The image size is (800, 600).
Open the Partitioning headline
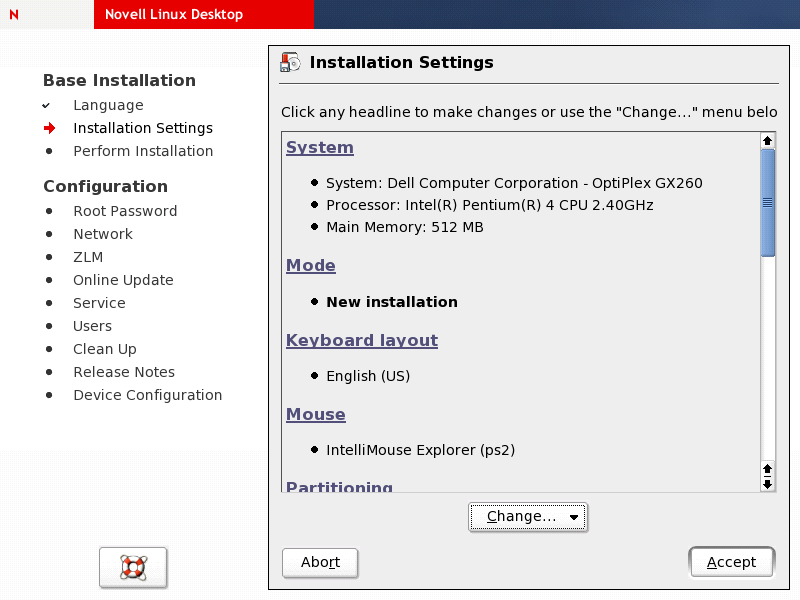click(339, 487)
